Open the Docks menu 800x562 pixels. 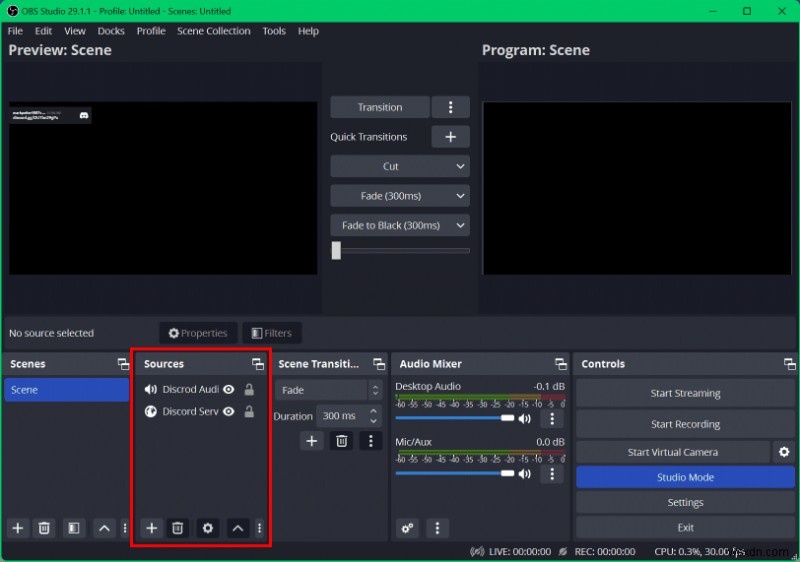tap(111, 31)
